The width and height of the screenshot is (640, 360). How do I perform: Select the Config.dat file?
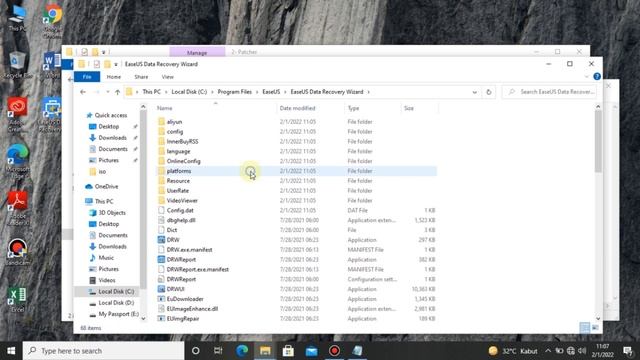(180, 210)
